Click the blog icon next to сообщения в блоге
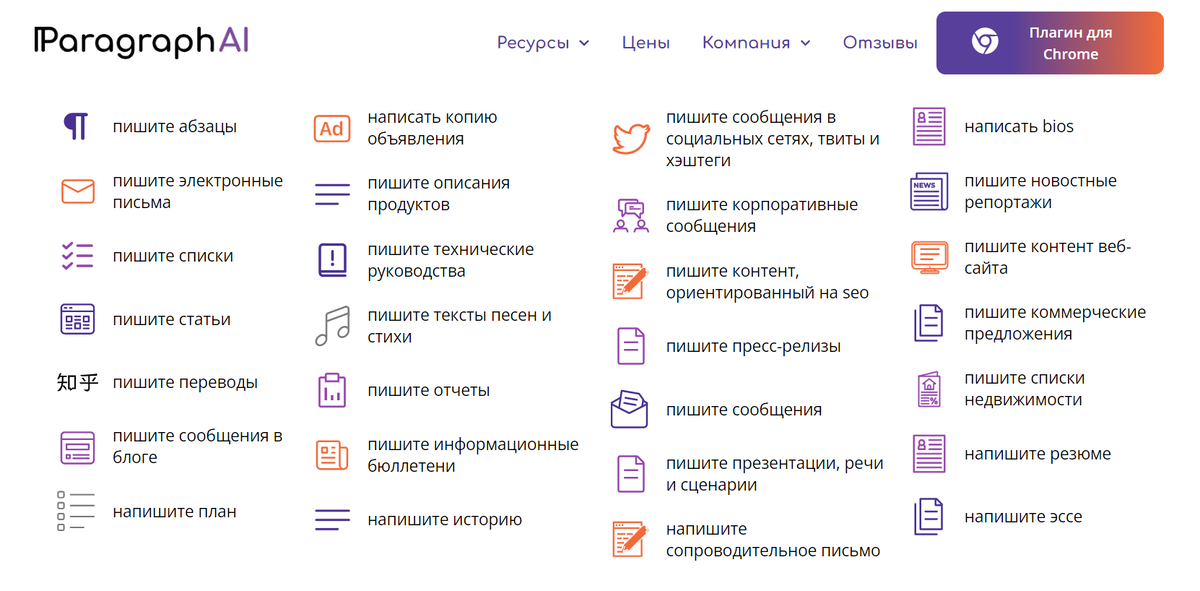The image size is (1200, 591). click(78, 447)
